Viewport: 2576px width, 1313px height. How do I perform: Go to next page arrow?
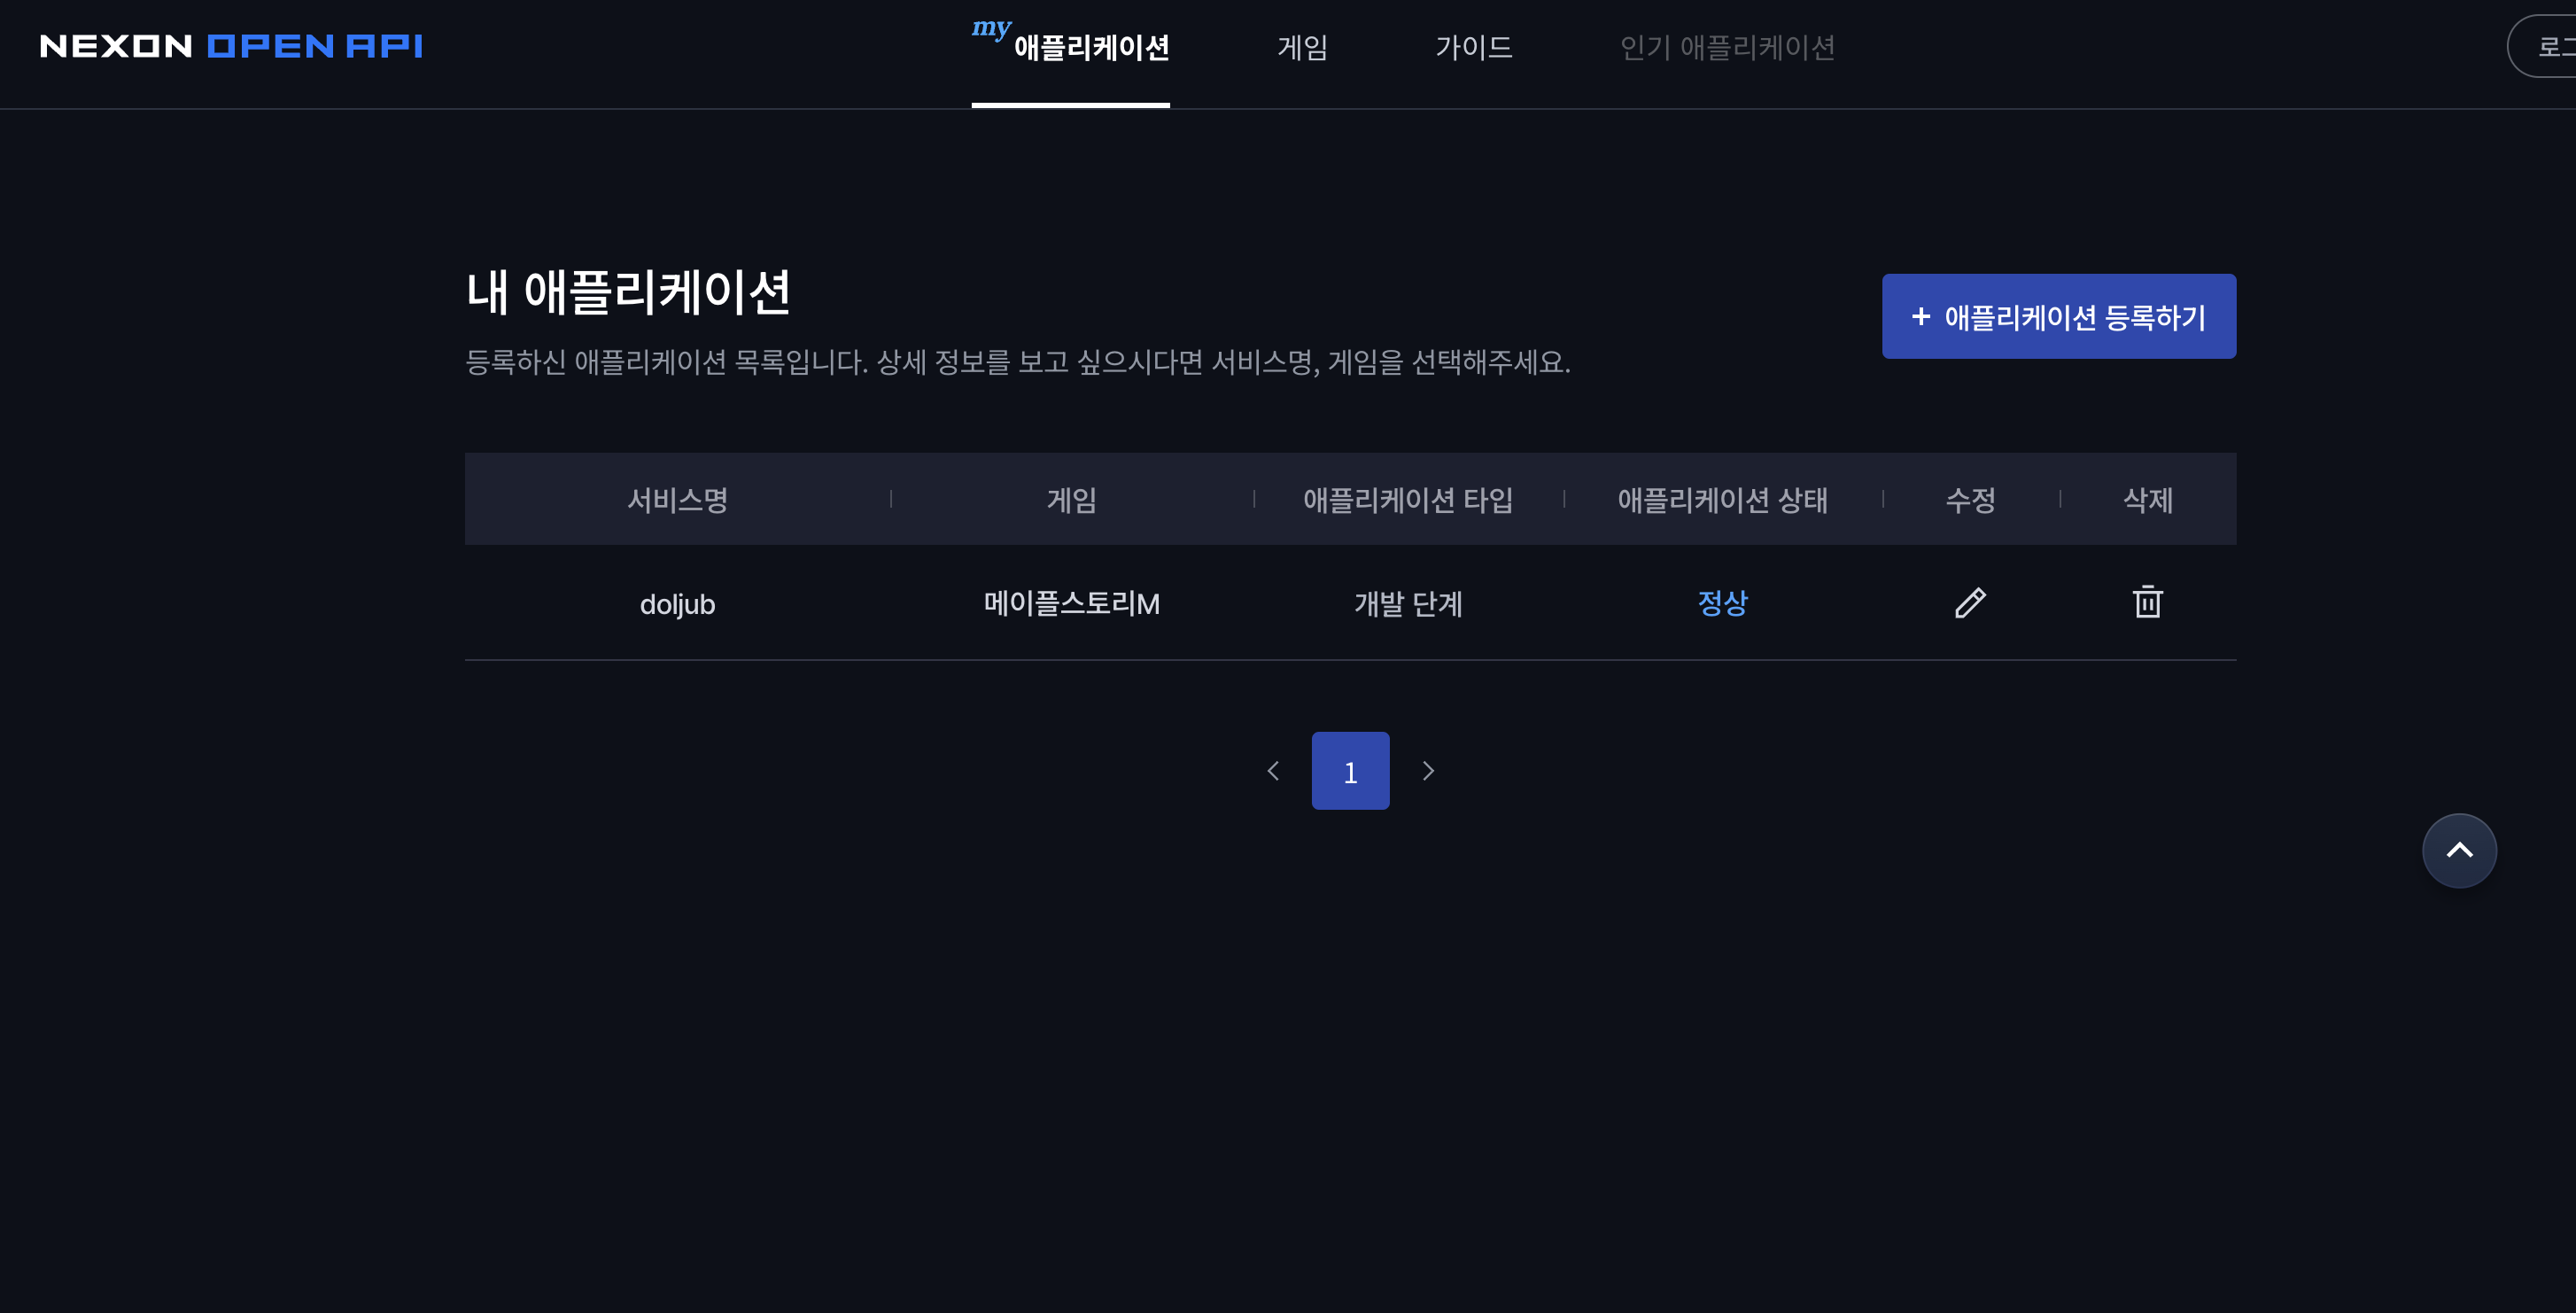1428,771
